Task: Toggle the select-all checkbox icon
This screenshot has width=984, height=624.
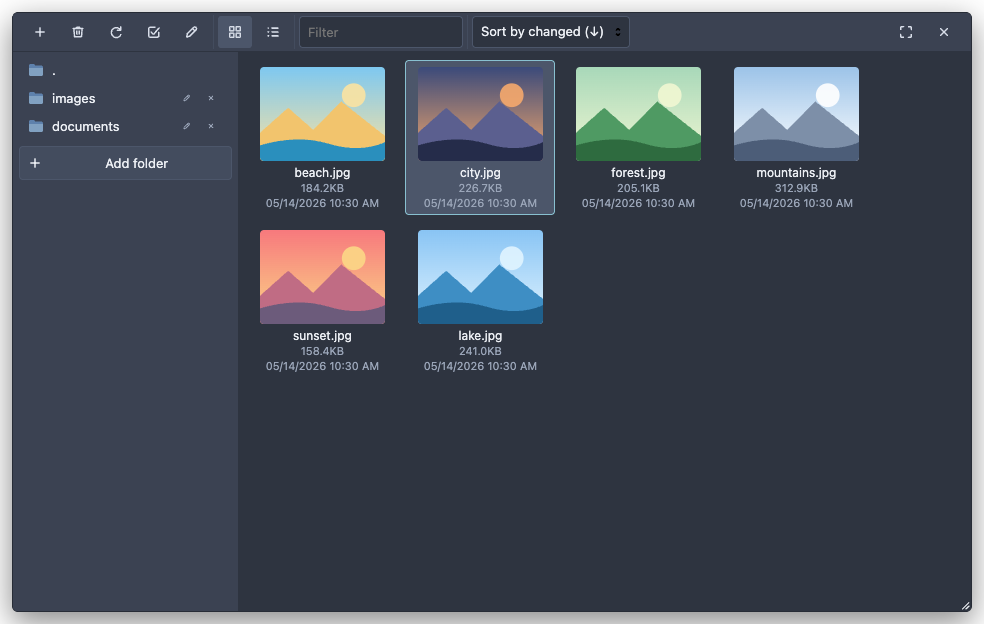Action: (154, 32)
